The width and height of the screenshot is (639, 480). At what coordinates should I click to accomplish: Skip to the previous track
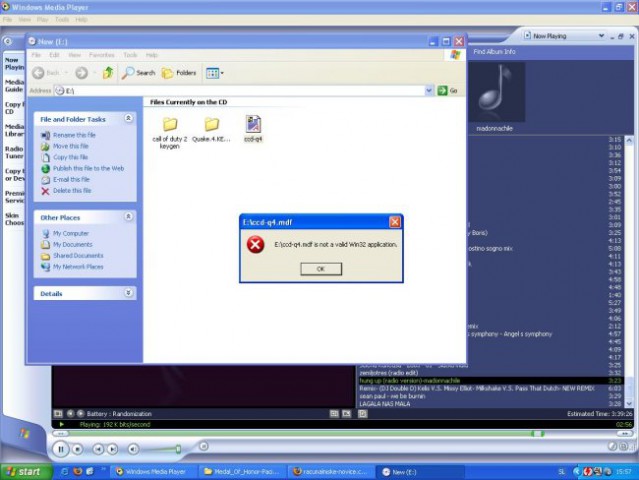tap(98, 449)
